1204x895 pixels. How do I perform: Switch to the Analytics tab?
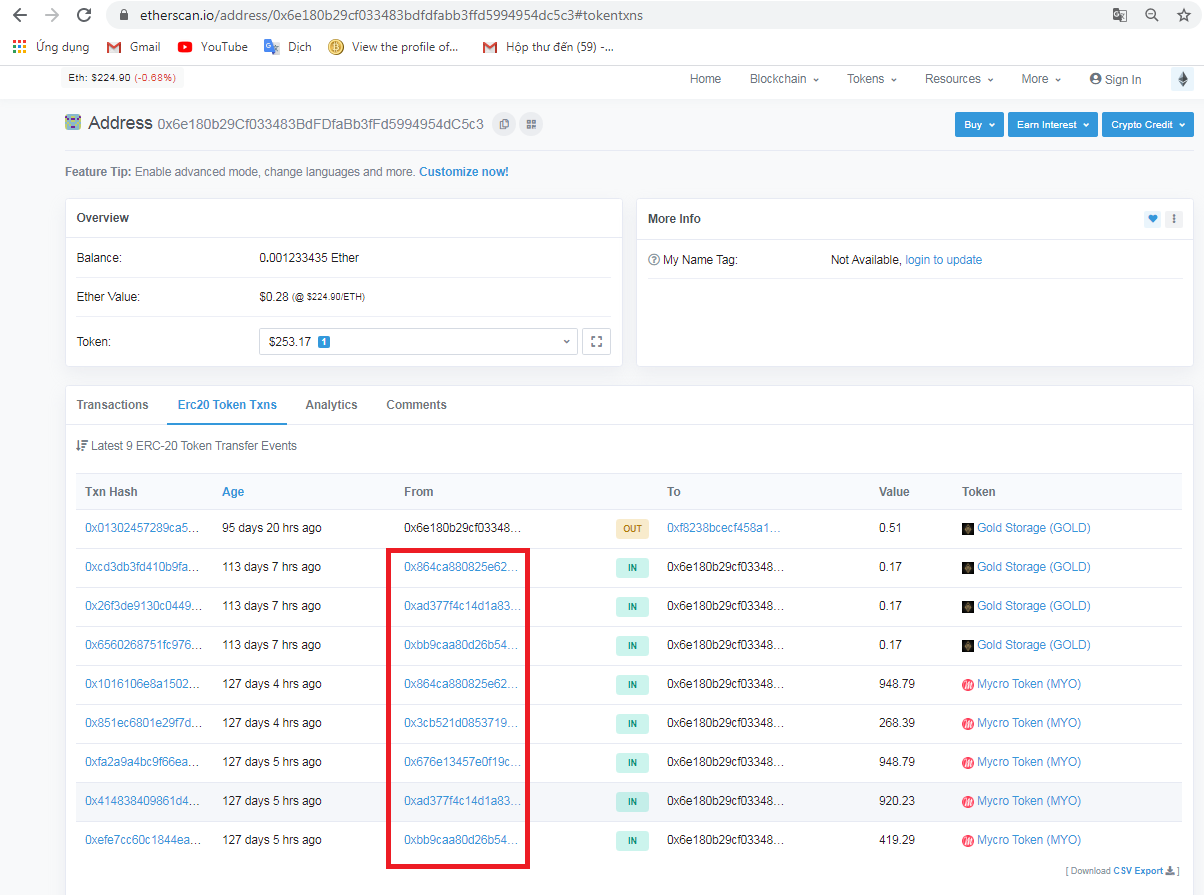click(331, 405)
